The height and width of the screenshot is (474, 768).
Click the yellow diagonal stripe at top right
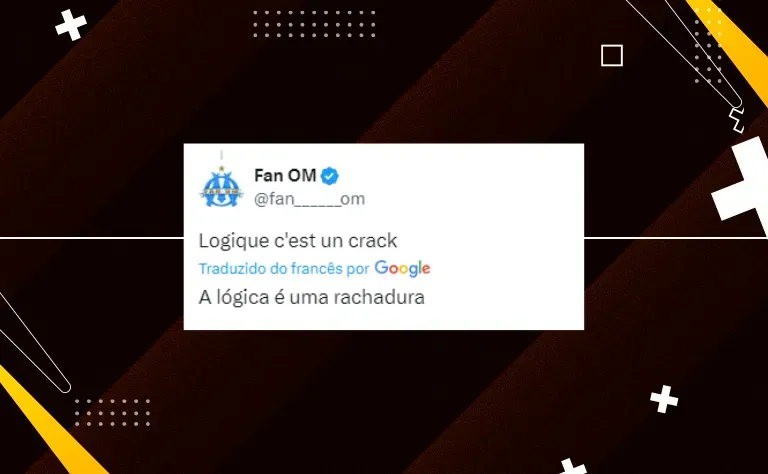tap(730, 49)
